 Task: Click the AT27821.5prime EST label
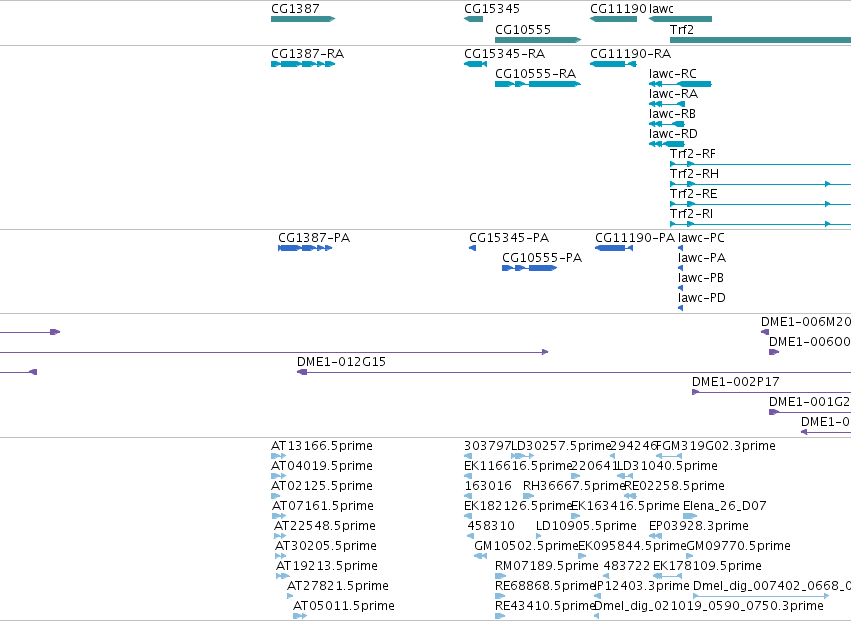[x=338, y=587]
